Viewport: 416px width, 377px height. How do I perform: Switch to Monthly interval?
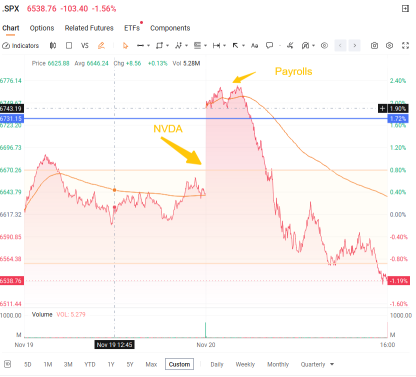(278, 364)
